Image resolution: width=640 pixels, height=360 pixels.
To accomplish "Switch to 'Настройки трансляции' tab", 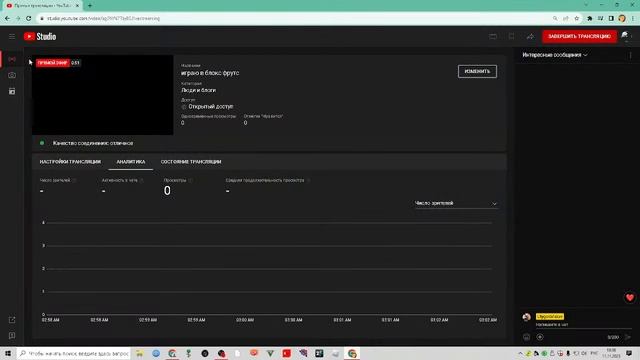I will pos(70,162).
